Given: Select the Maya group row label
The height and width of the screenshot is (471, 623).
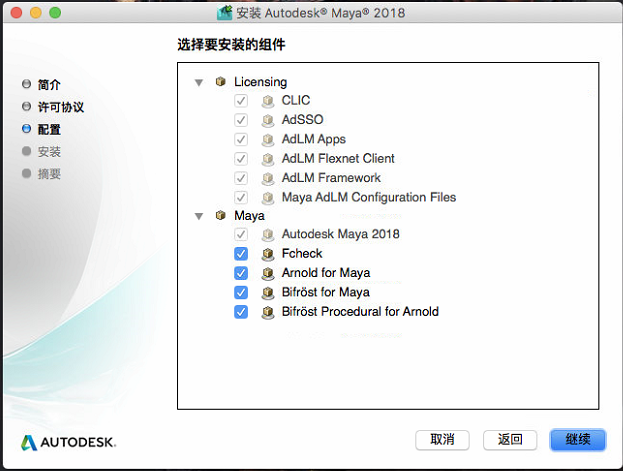Looking at the screenshot, I should coord(250,216).
